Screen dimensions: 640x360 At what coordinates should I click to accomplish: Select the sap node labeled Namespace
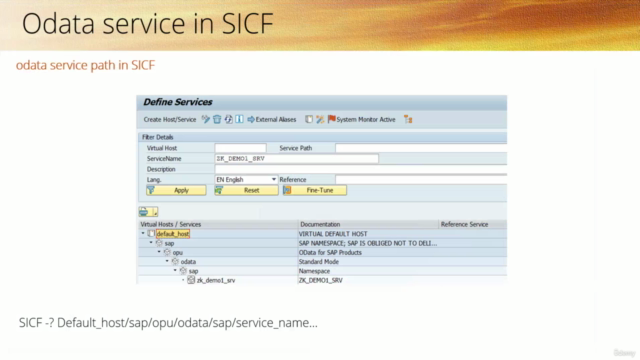pos(193,271)
